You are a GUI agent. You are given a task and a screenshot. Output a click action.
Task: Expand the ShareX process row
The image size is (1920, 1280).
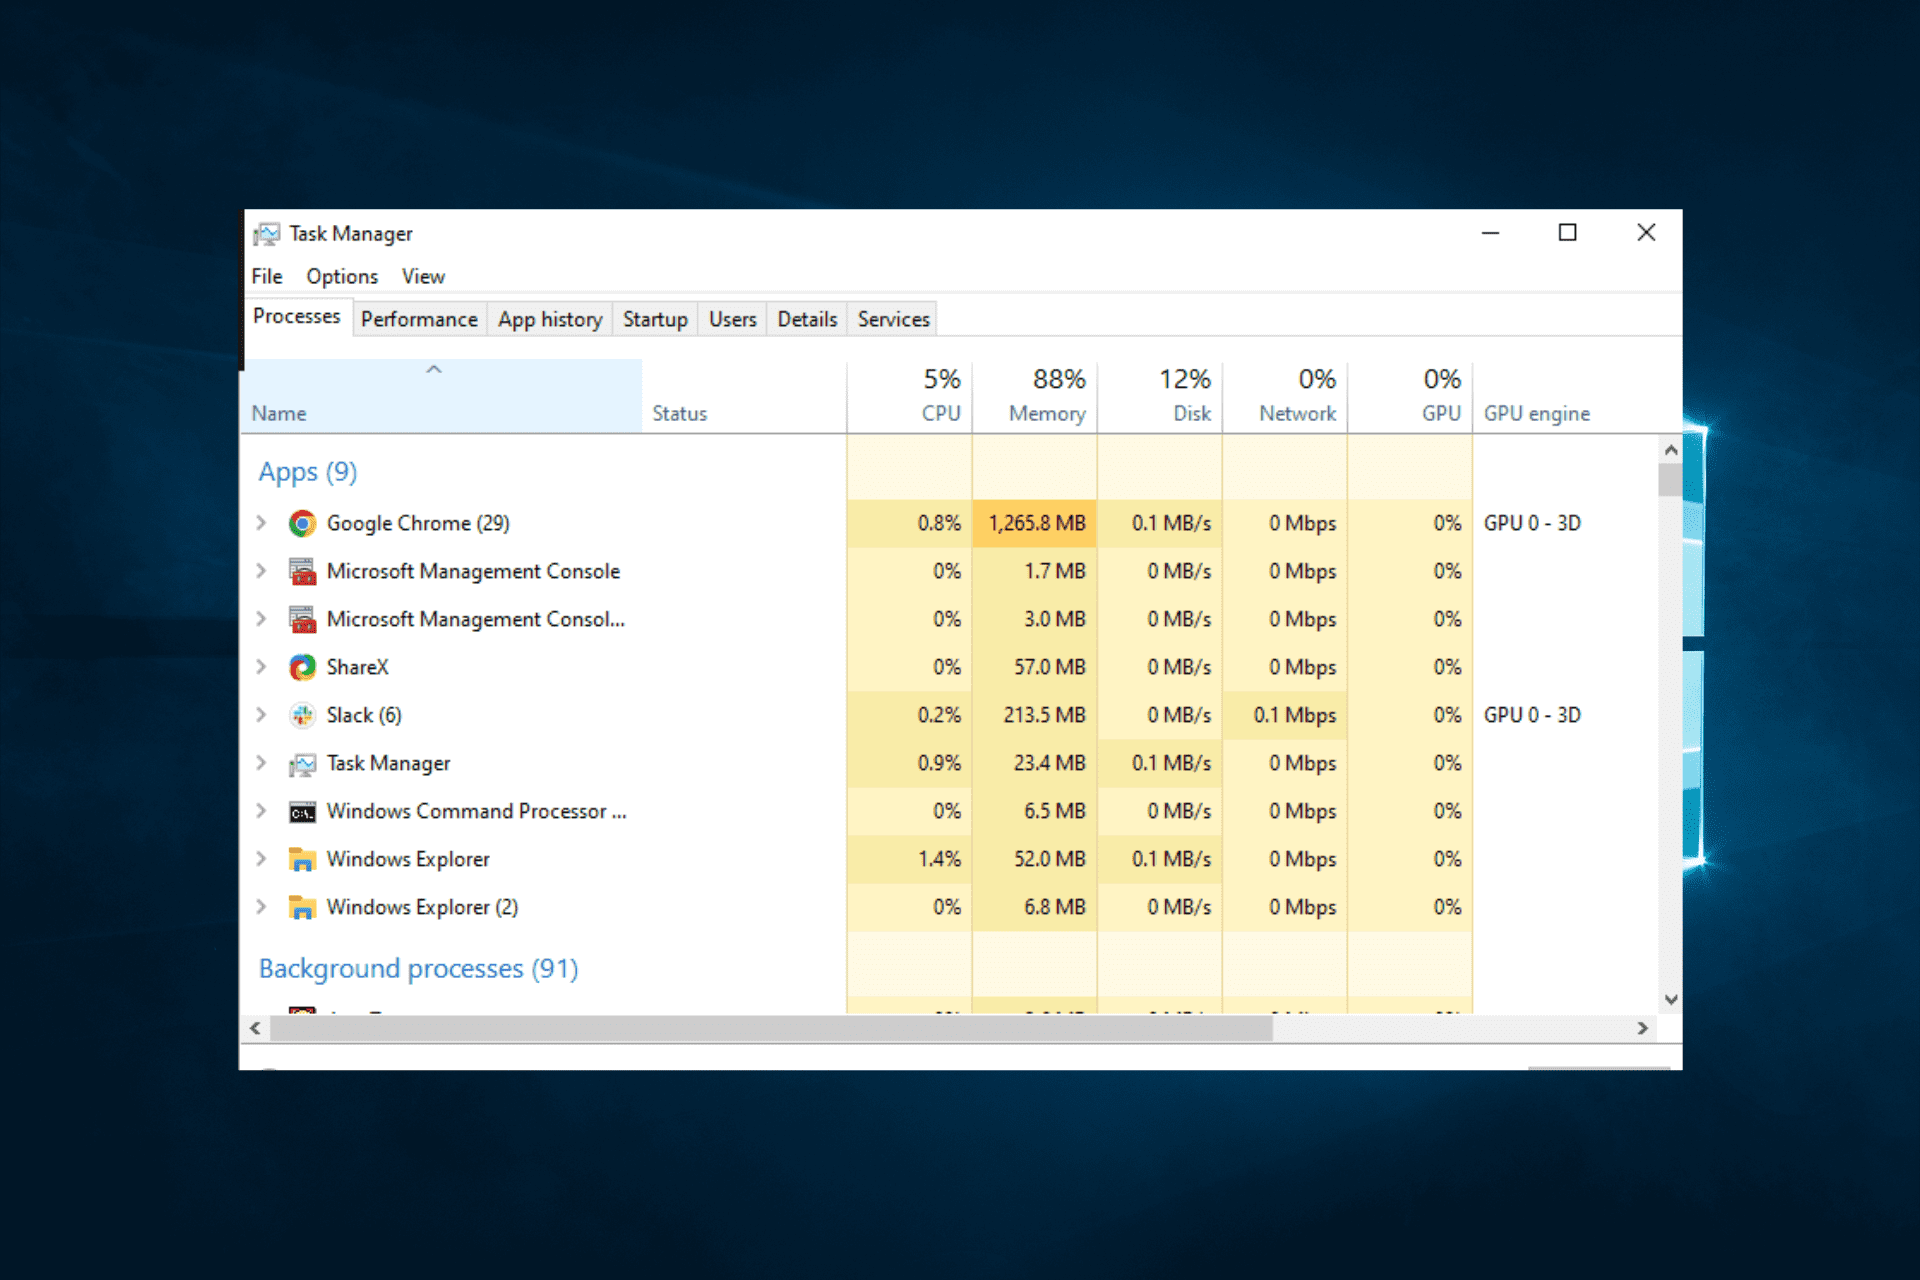261,667
